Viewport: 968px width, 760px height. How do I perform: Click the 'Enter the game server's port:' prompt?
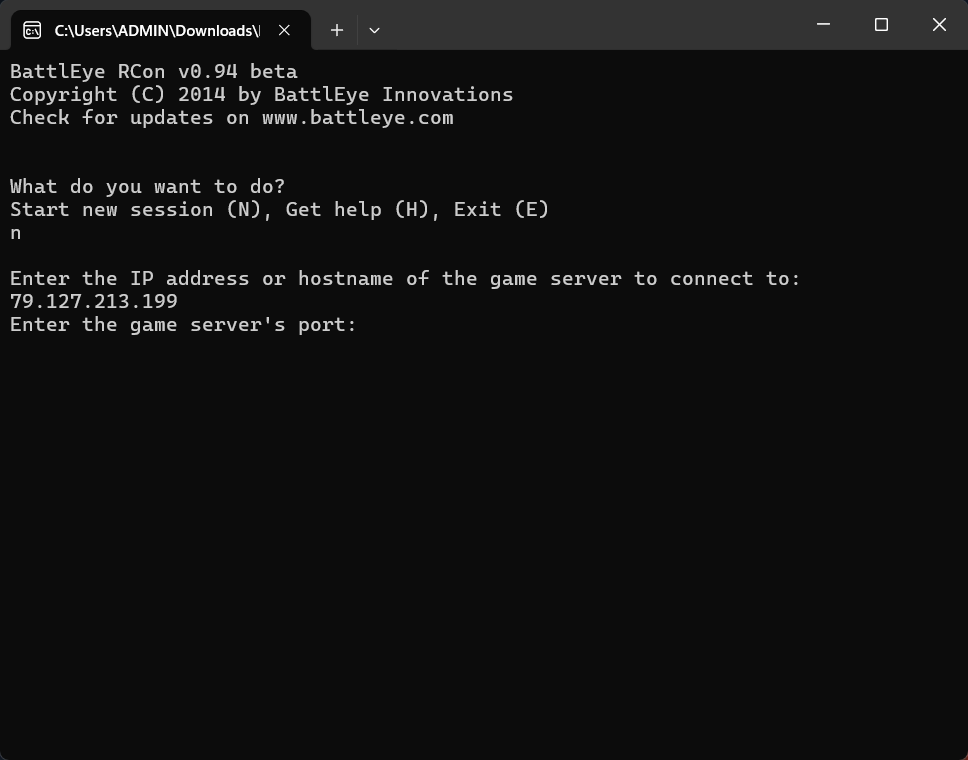(x=183, y=325)
